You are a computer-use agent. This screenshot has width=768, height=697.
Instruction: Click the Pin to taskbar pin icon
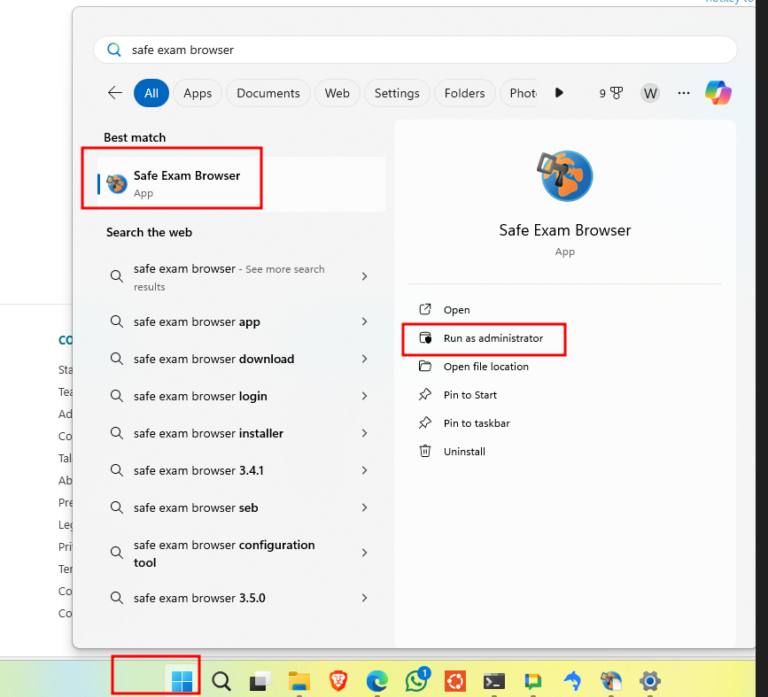pos(425,423)
